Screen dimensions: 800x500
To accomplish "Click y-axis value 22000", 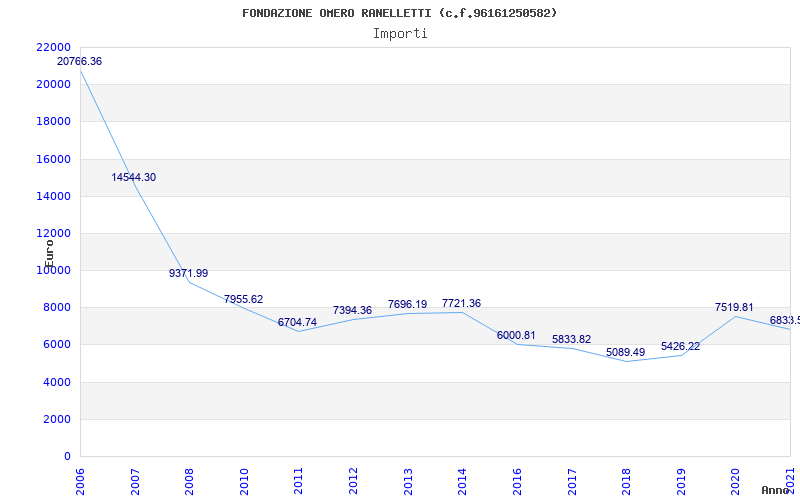I will [x=54, y=47].
